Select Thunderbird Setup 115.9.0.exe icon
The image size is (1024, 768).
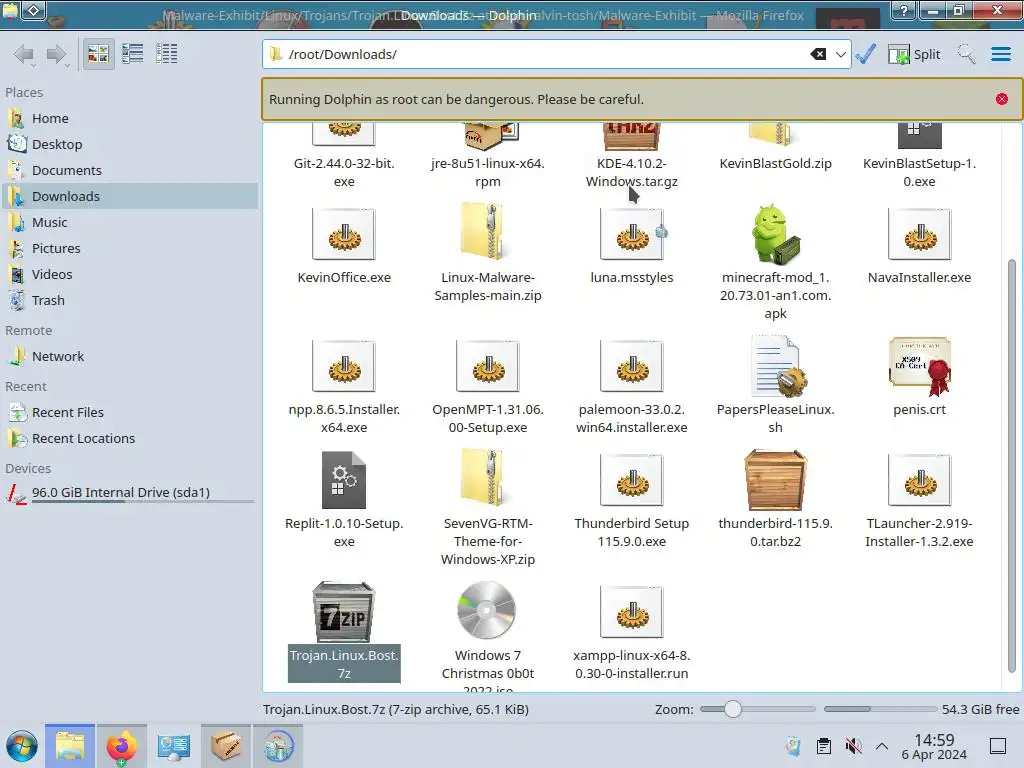click(x=632, y=481)
